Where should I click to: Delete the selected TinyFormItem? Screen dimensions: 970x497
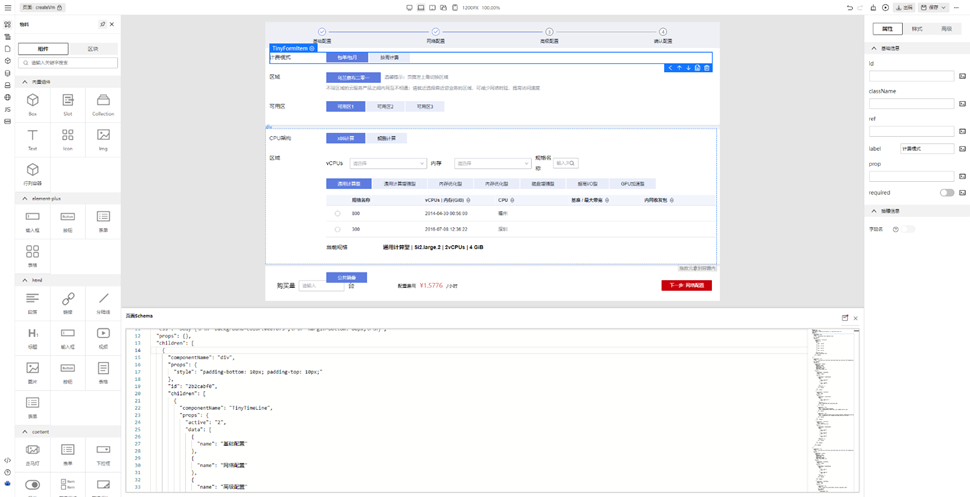[706, 68]
